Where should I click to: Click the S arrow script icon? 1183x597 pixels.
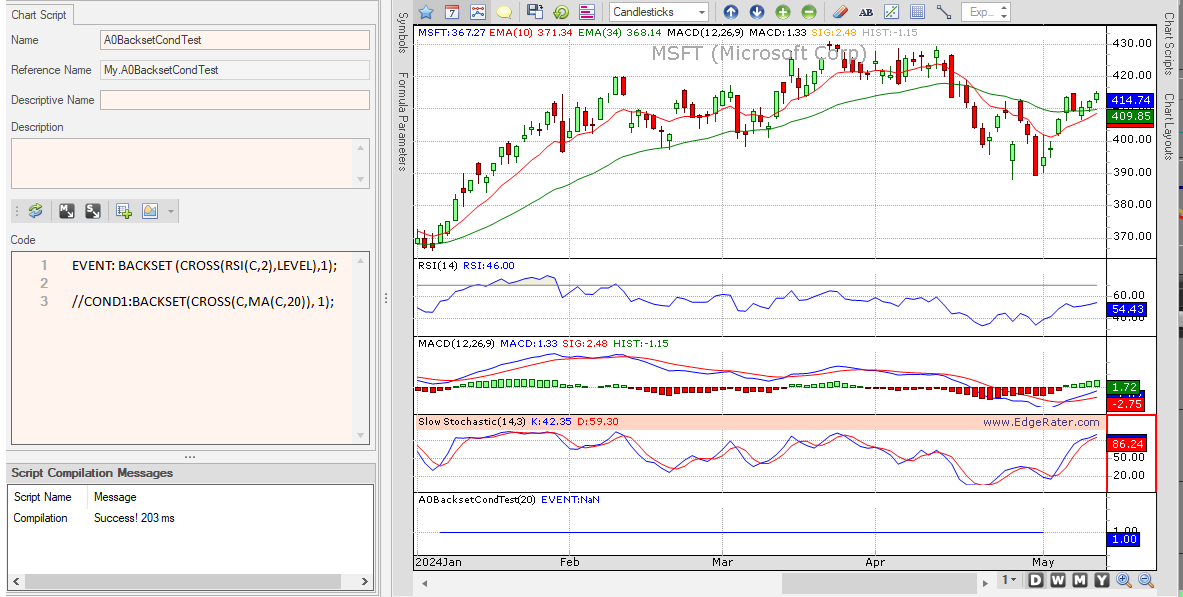pos(93,211)
